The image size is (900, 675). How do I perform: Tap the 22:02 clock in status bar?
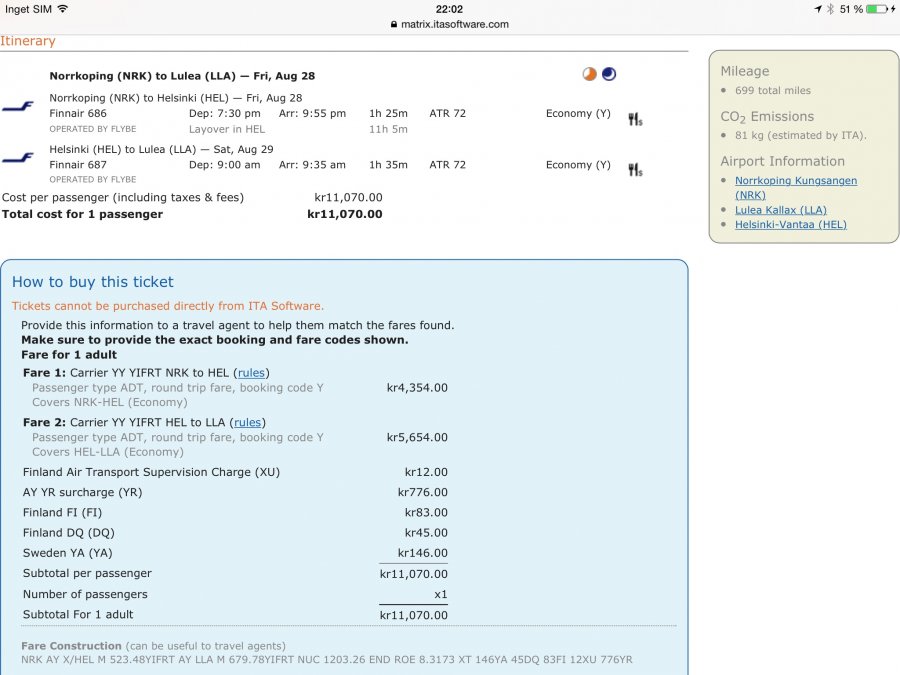[x=449, y=9]
